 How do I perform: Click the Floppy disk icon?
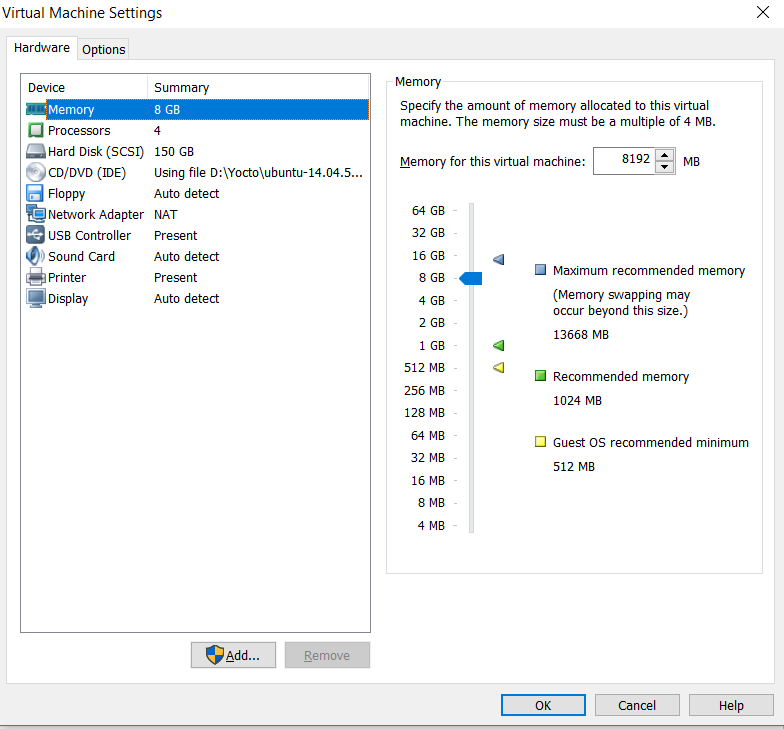[35, 194]
